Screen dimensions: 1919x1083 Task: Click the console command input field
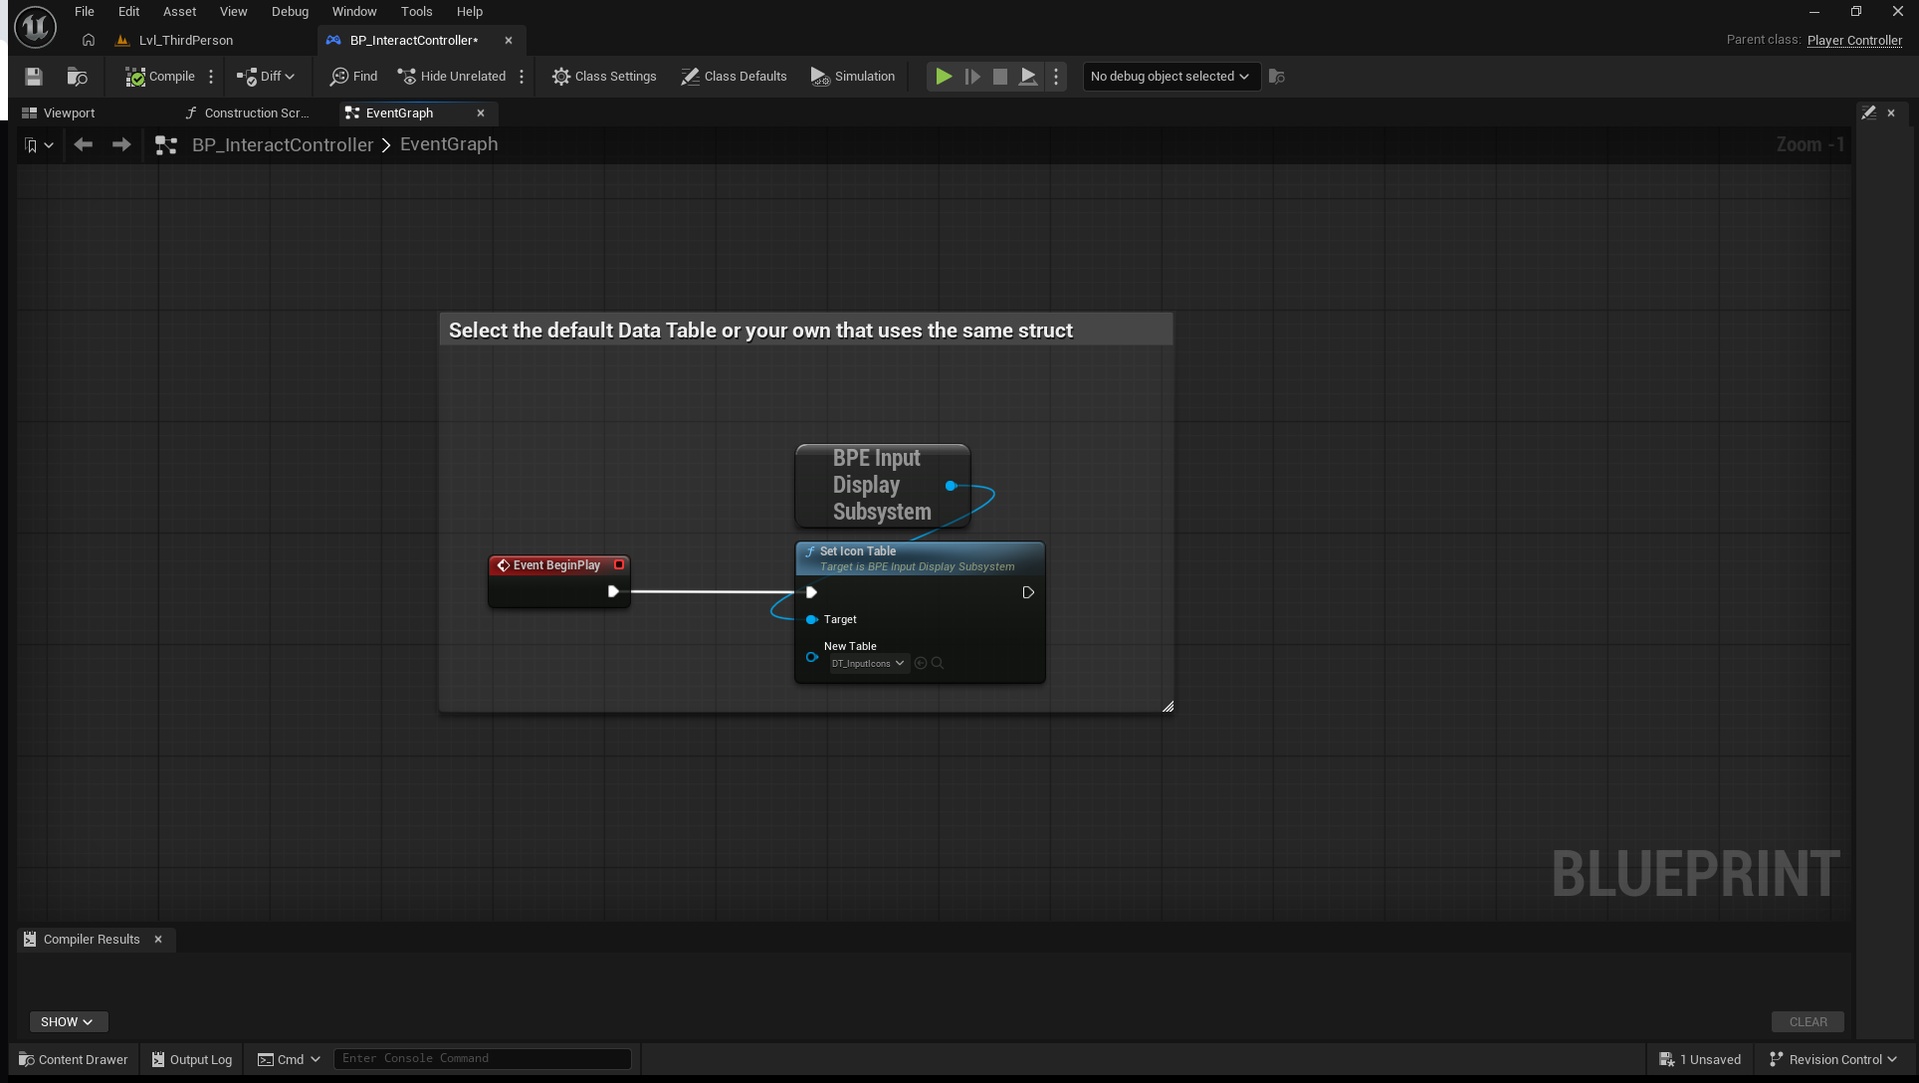coord(482,1058)
